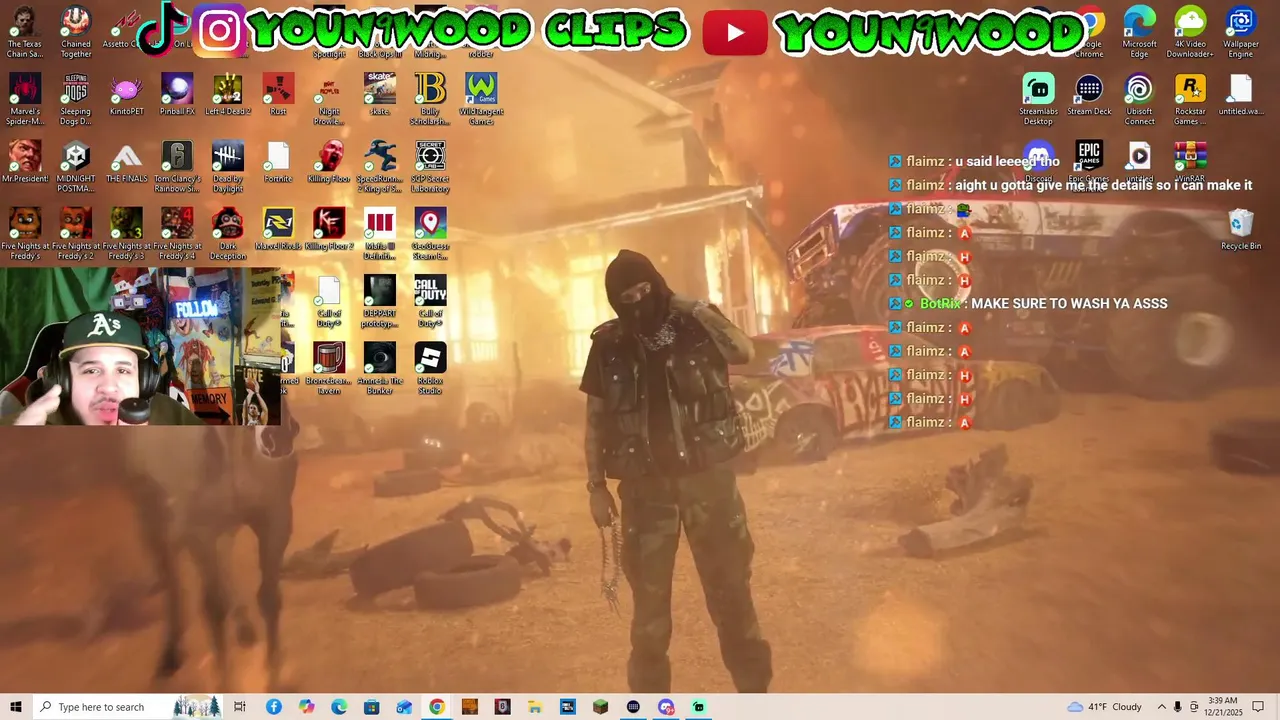
Task: Launch the WildTangent Games shortcut
Action: click(481, 100)
